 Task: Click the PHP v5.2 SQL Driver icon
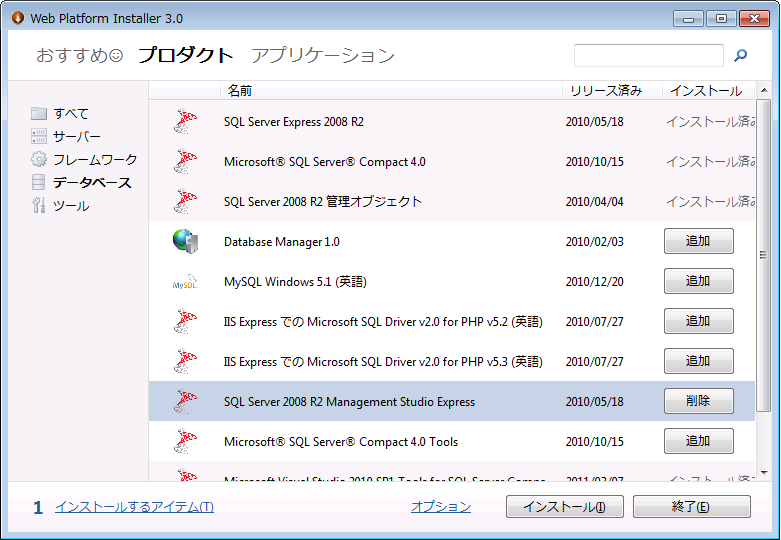[x=185, y=321]
